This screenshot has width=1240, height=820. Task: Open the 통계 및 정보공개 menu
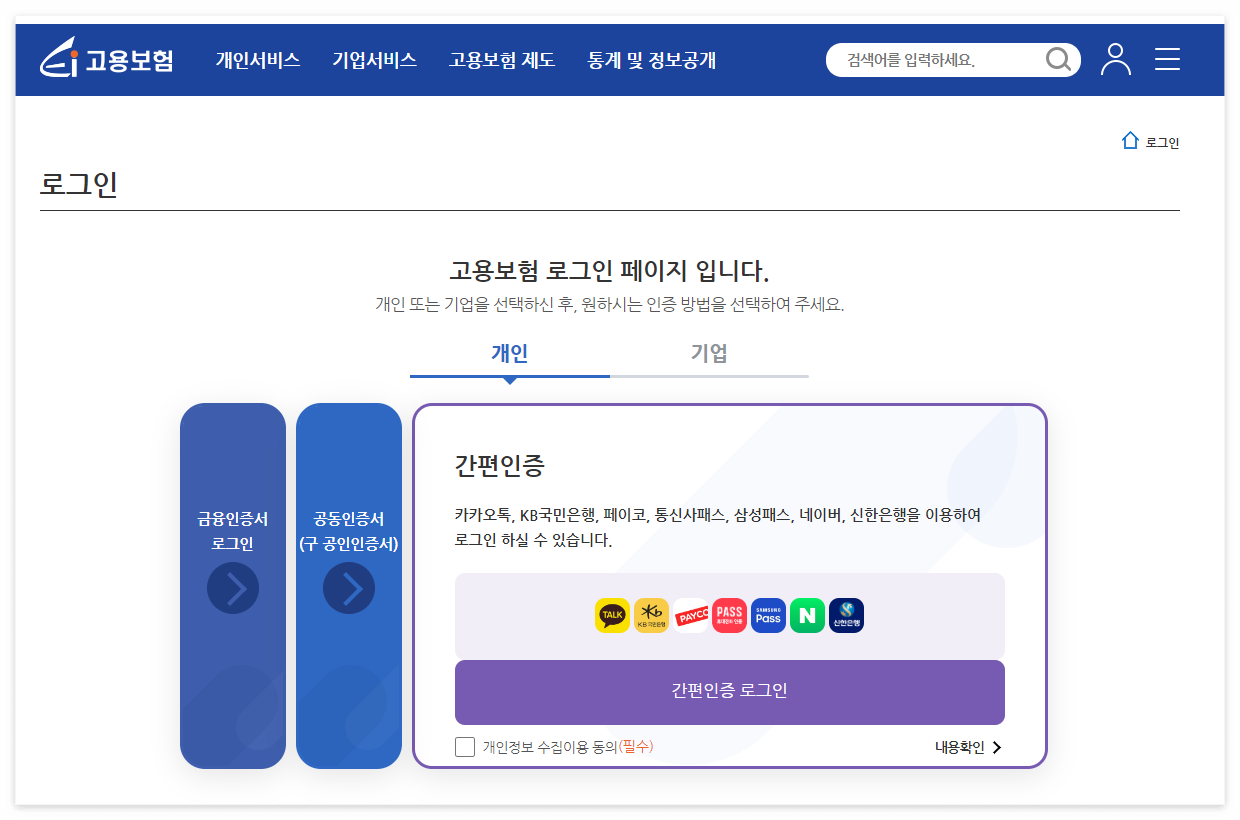[x=652, y=60]
